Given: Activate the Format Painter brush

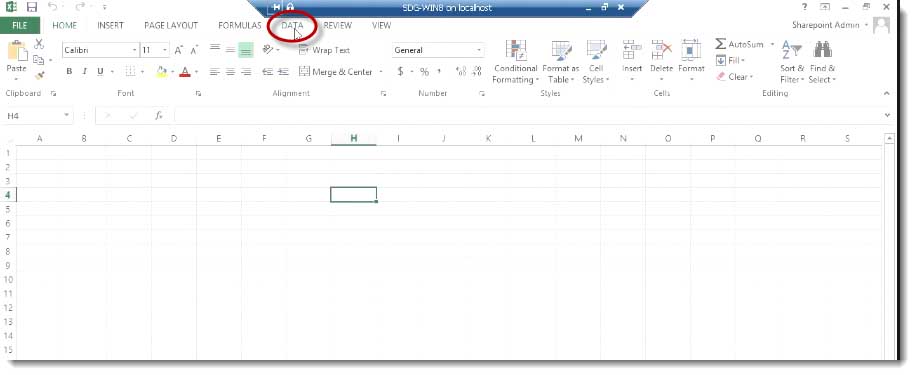Looking at the screenshot, I should (39, 75).
